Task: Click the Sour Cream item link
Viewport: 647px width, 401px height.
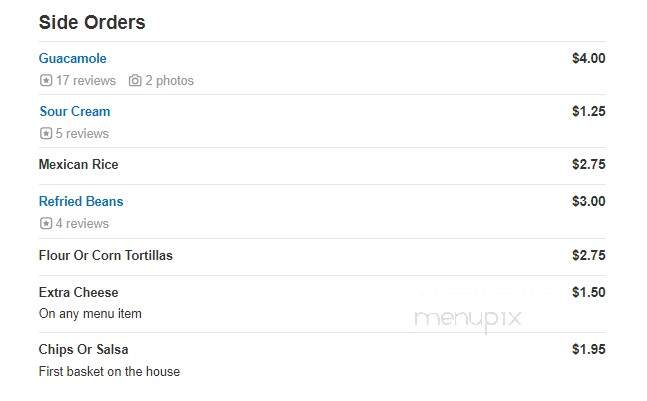Action: coord(75,111)
